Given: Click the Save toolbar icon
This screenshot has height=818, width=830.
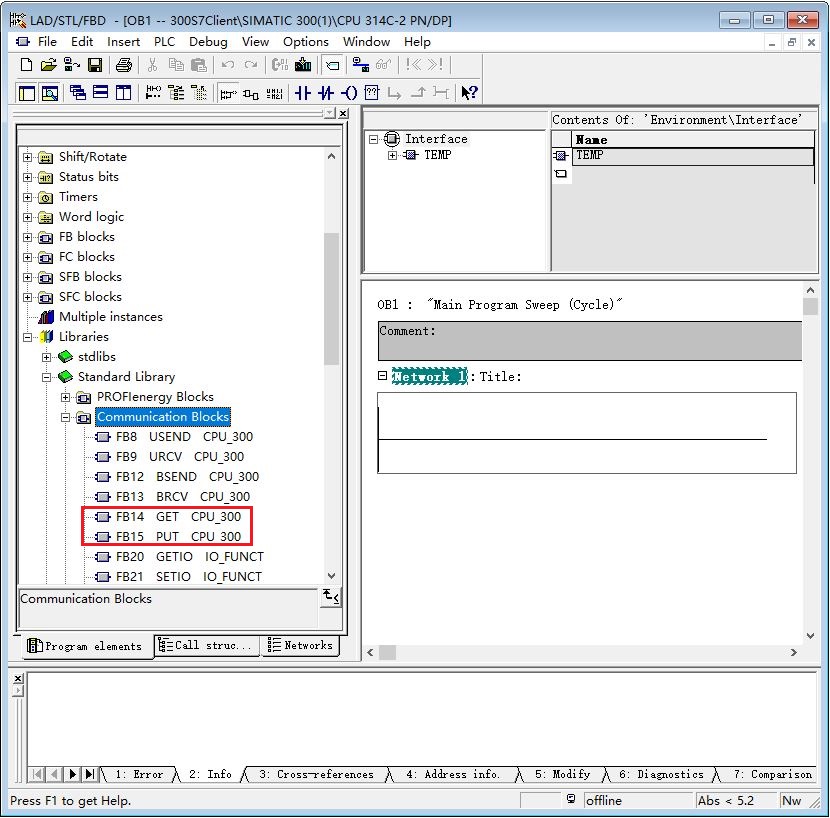Looking at the screenshot, I should pyautogui.click(x=94, y=65).
